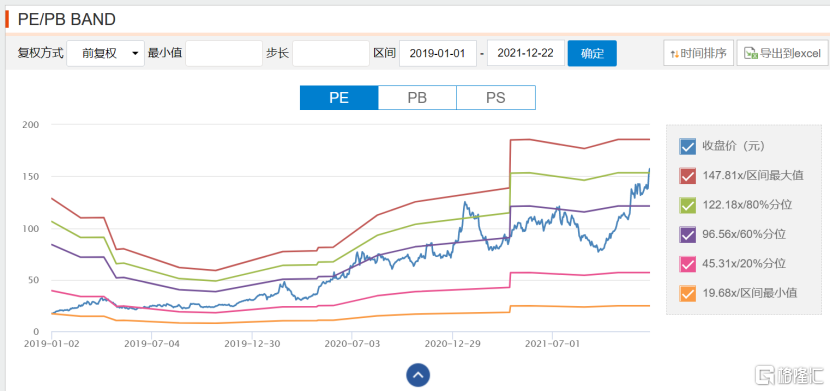Screen dimensions: 830x392
Task: Select the 复权方式 label
Action: point(41,53)
